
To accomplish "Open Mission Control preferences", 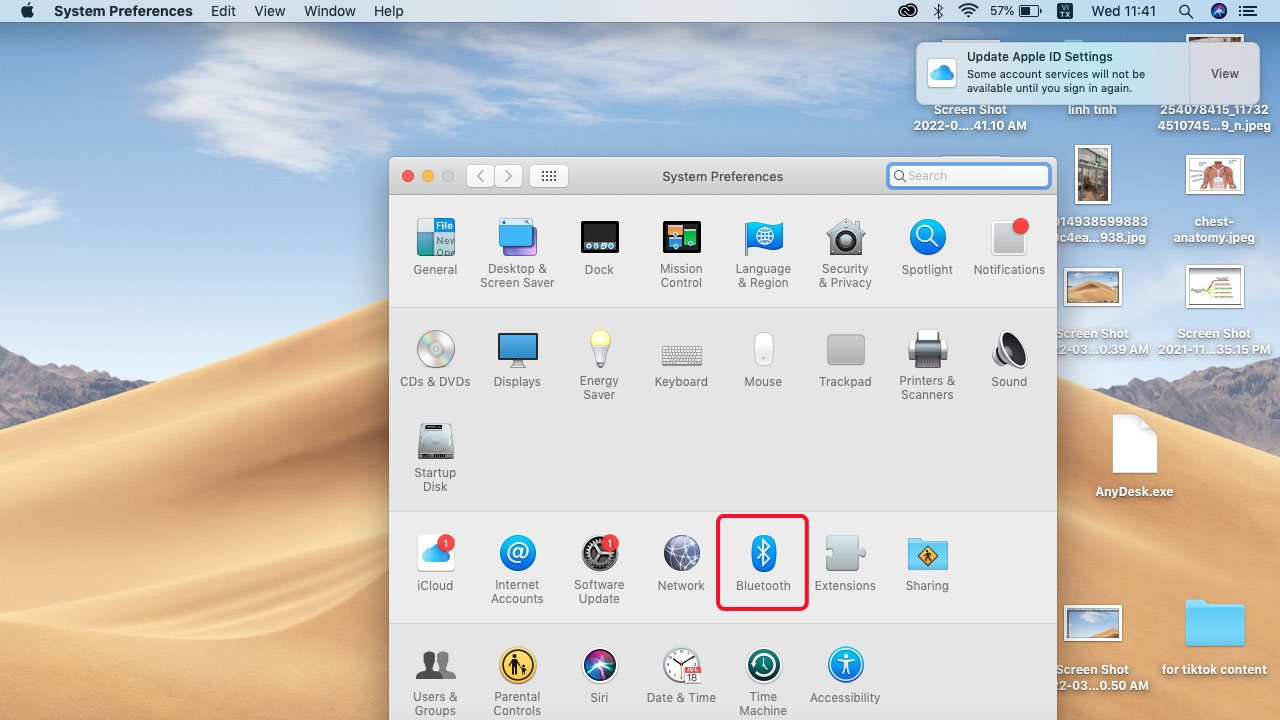I will pyautogui.click(x=681, y=253).
